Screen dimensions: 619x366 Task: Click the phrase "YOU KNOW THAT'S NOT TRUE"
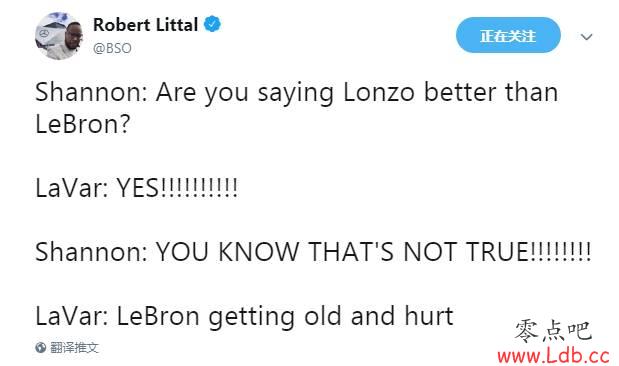(x=342, y=252)
